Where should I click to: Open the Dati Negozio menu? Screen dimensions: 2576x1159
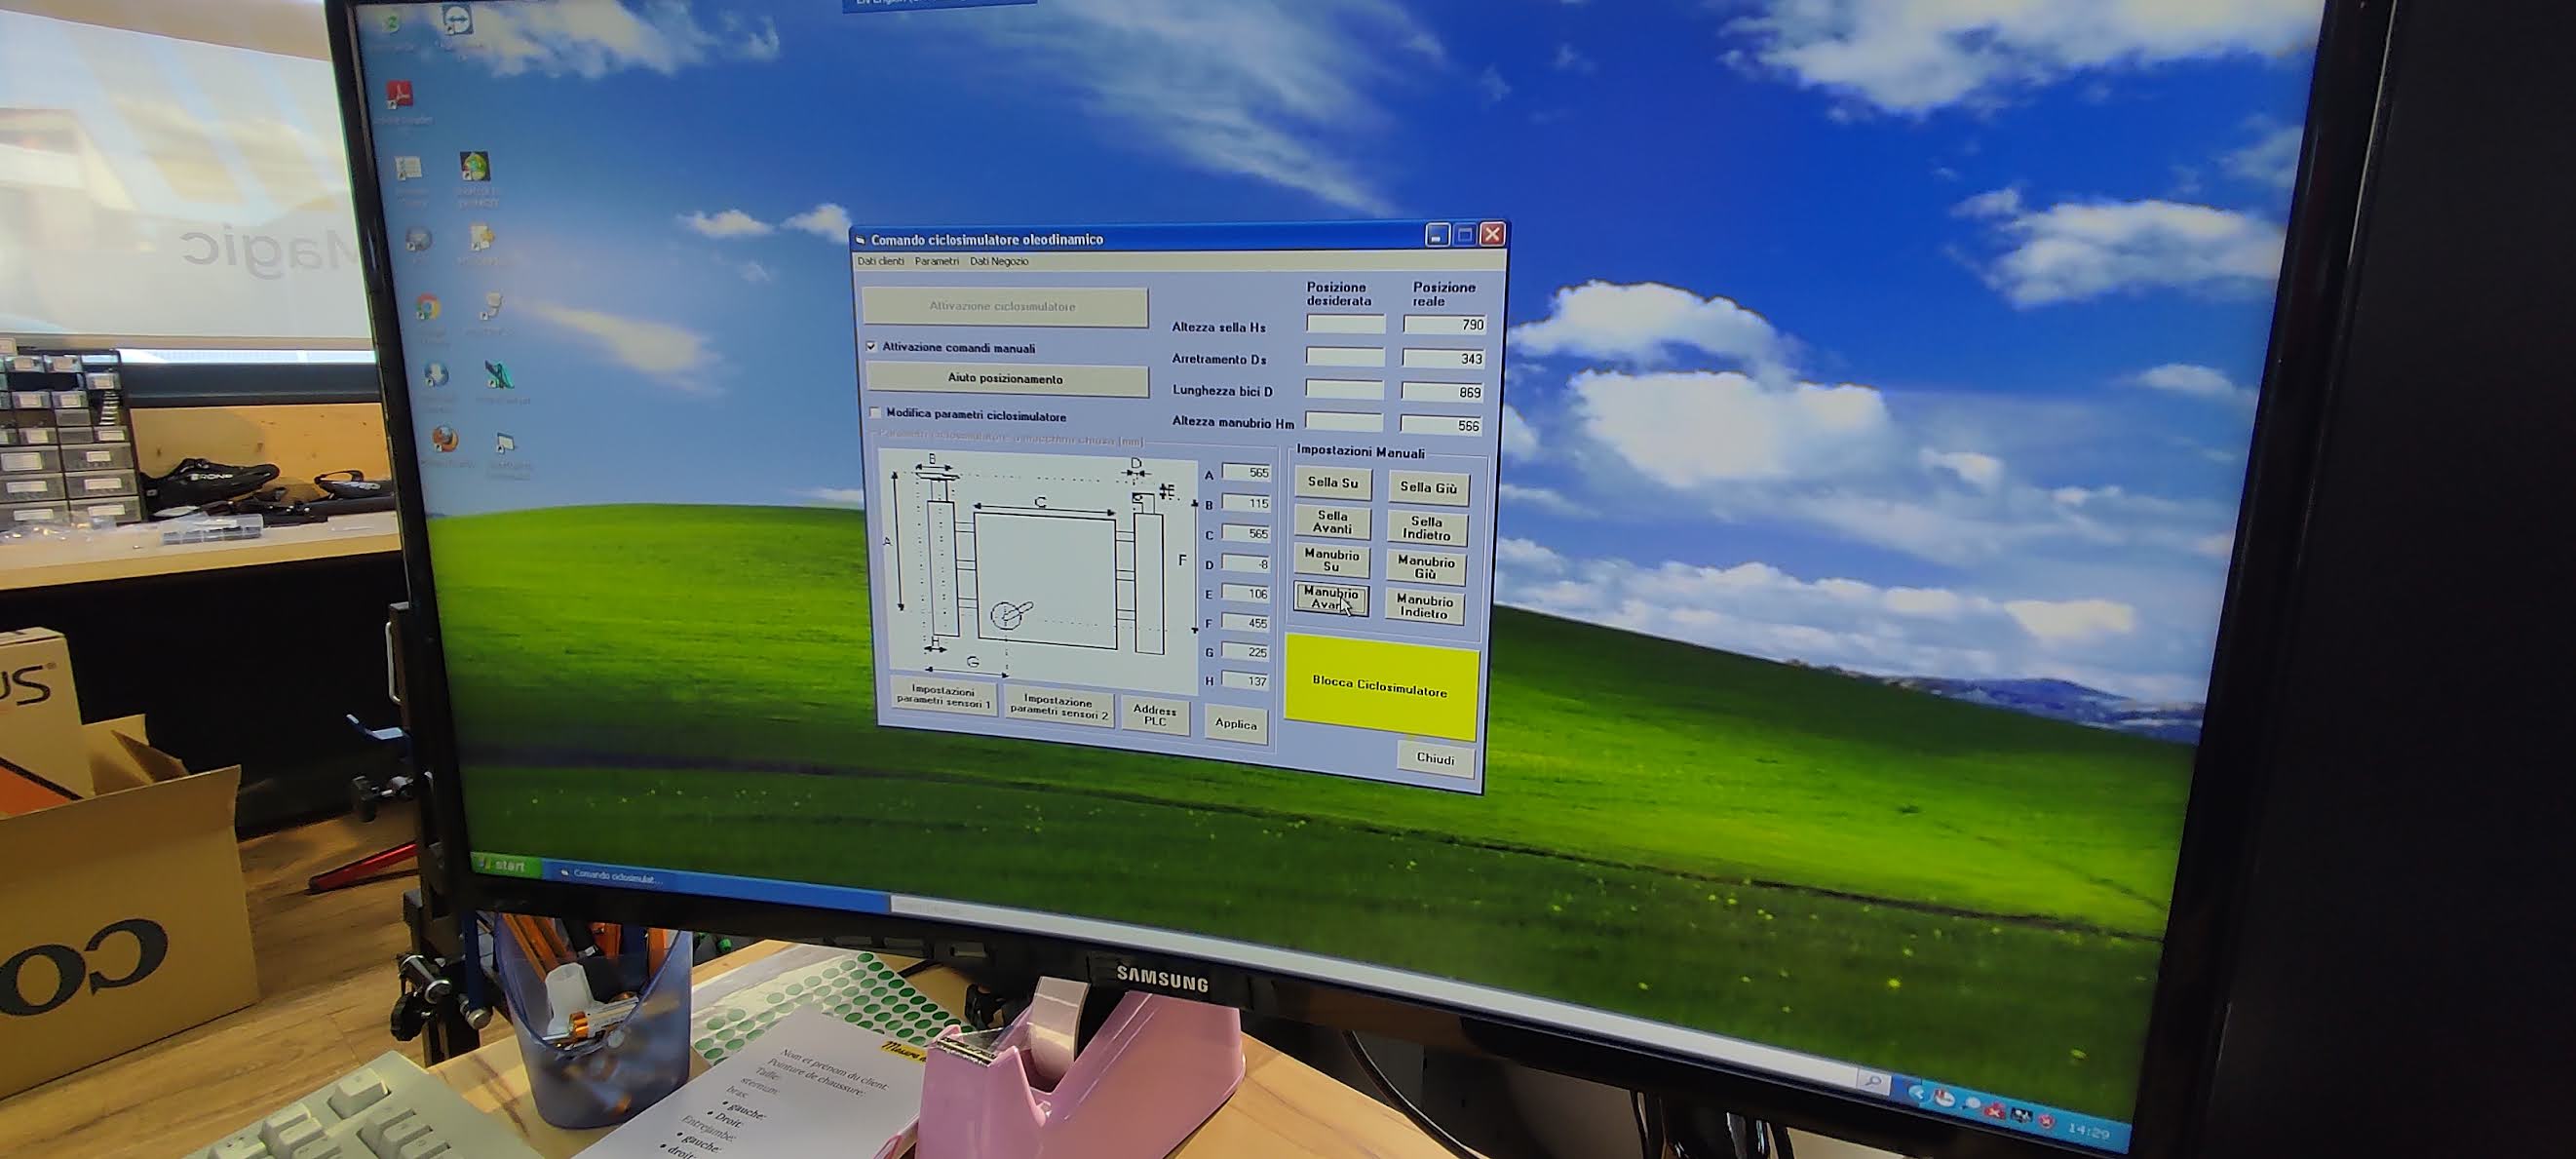tap(998, 262)
